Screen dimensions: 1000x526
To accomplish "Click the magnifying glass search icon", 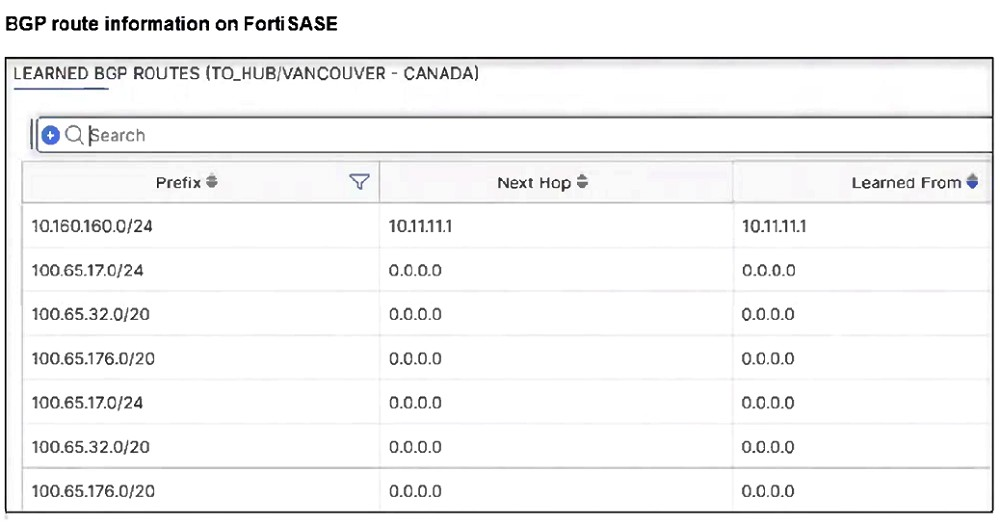I will [x=74, y=135].
